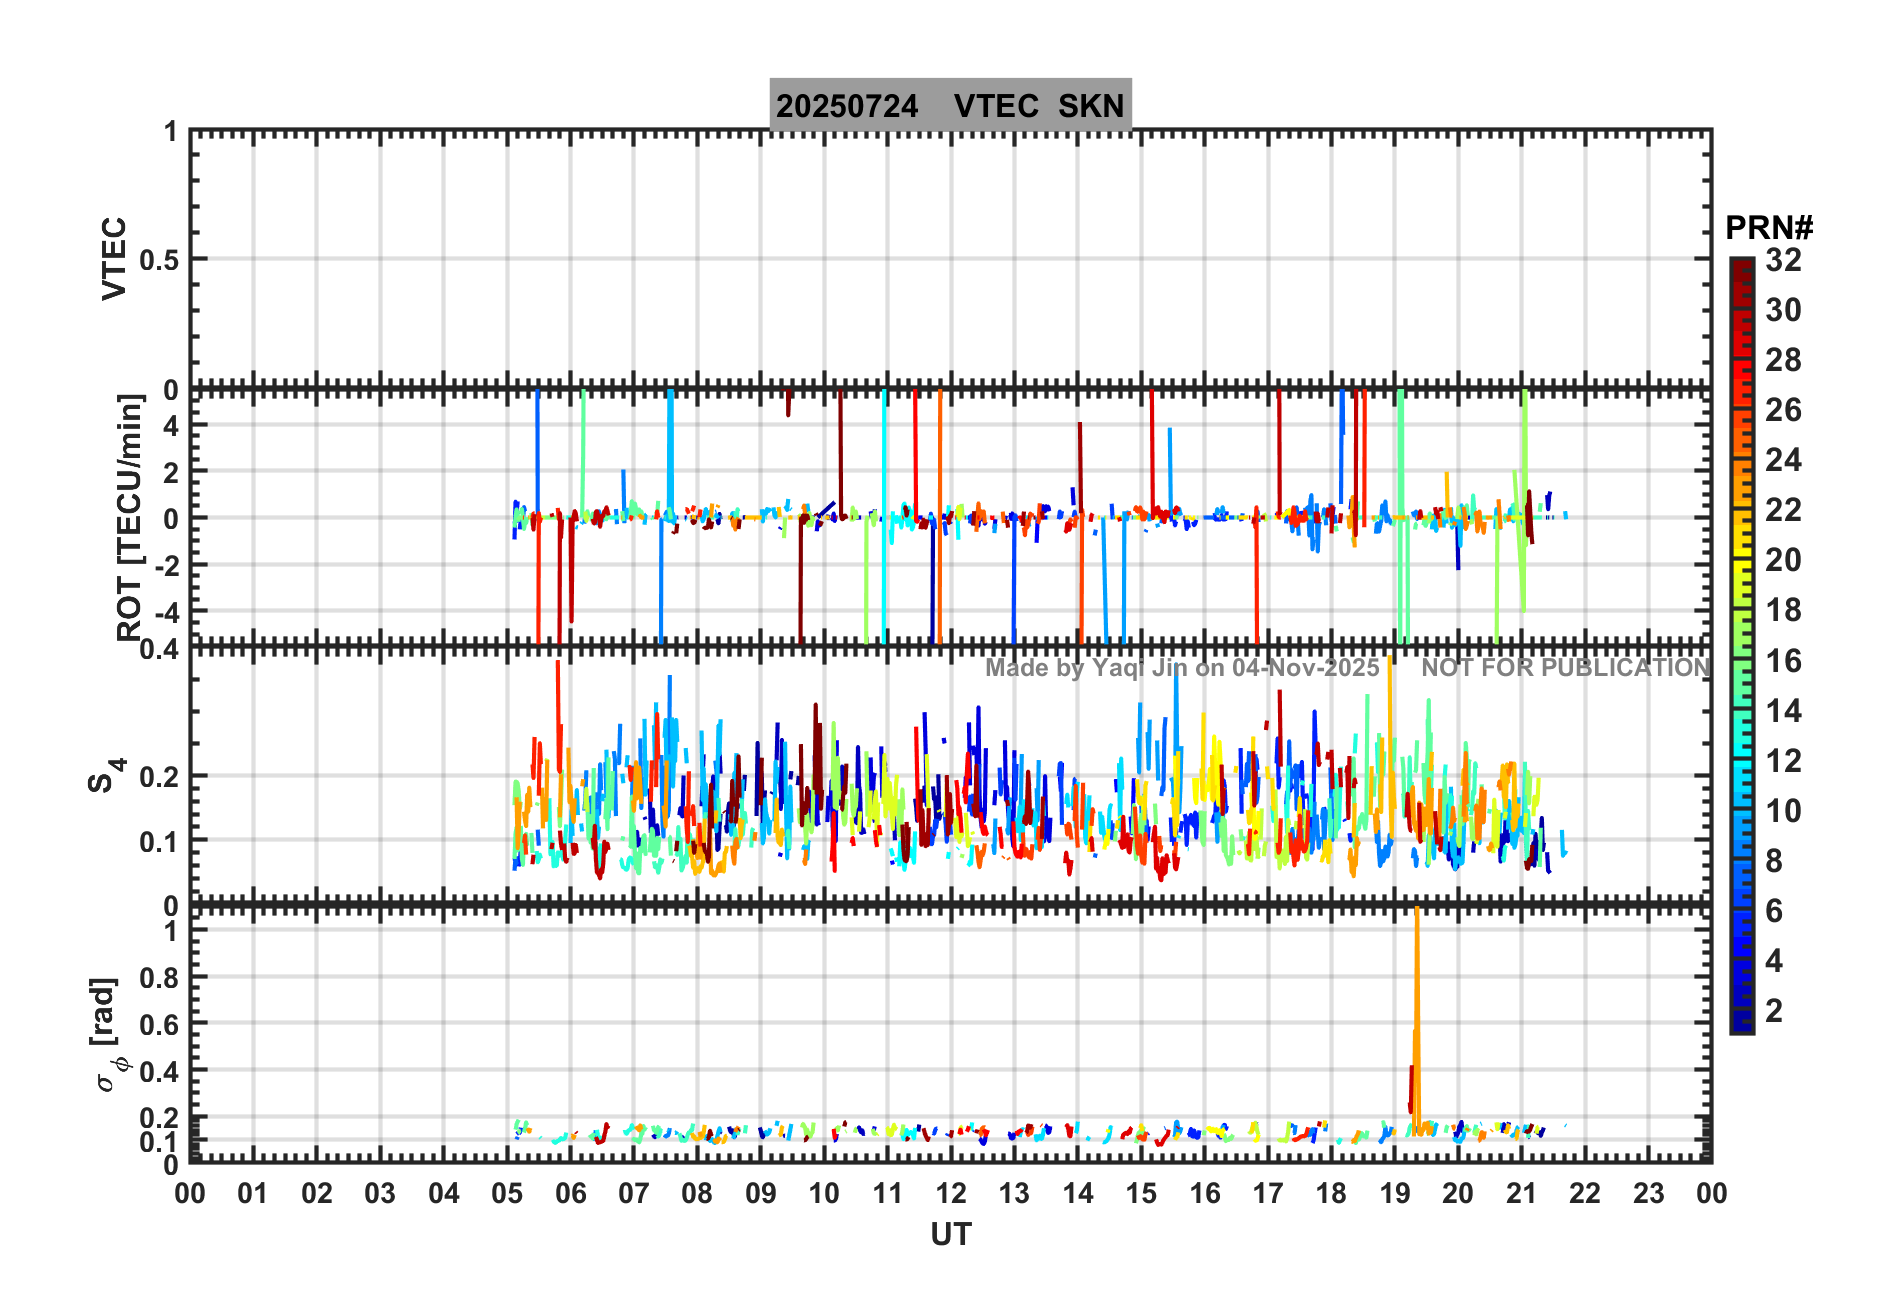Select x-axis hour tick 23

[x=1649, y=1193]
